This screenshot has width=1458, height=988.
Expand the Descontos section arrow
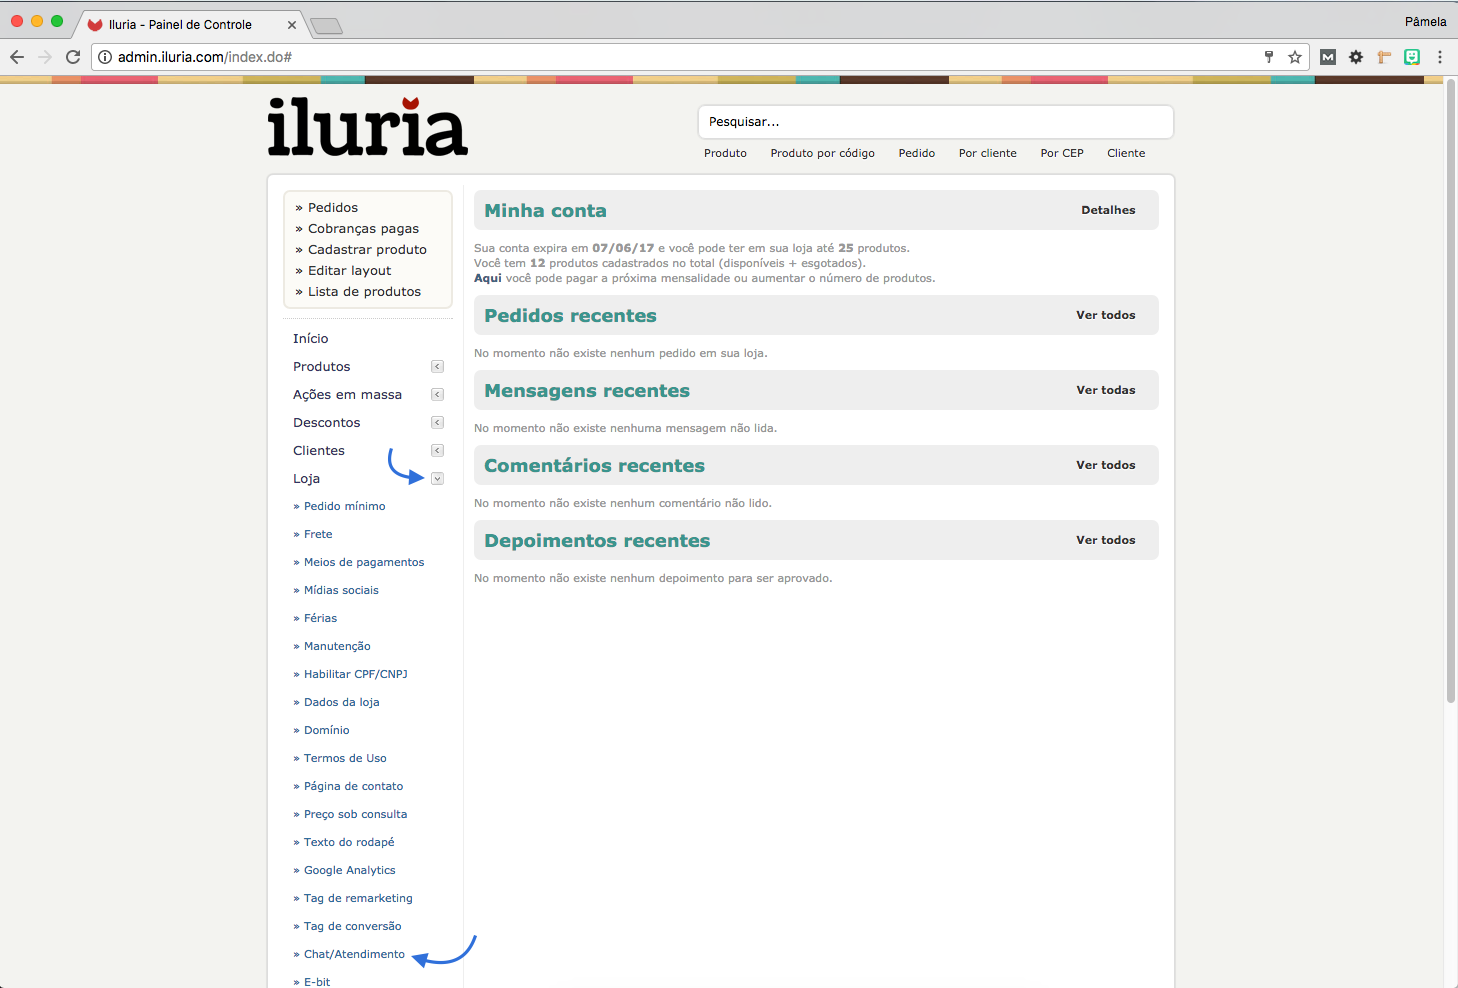(x=437, y=423)
